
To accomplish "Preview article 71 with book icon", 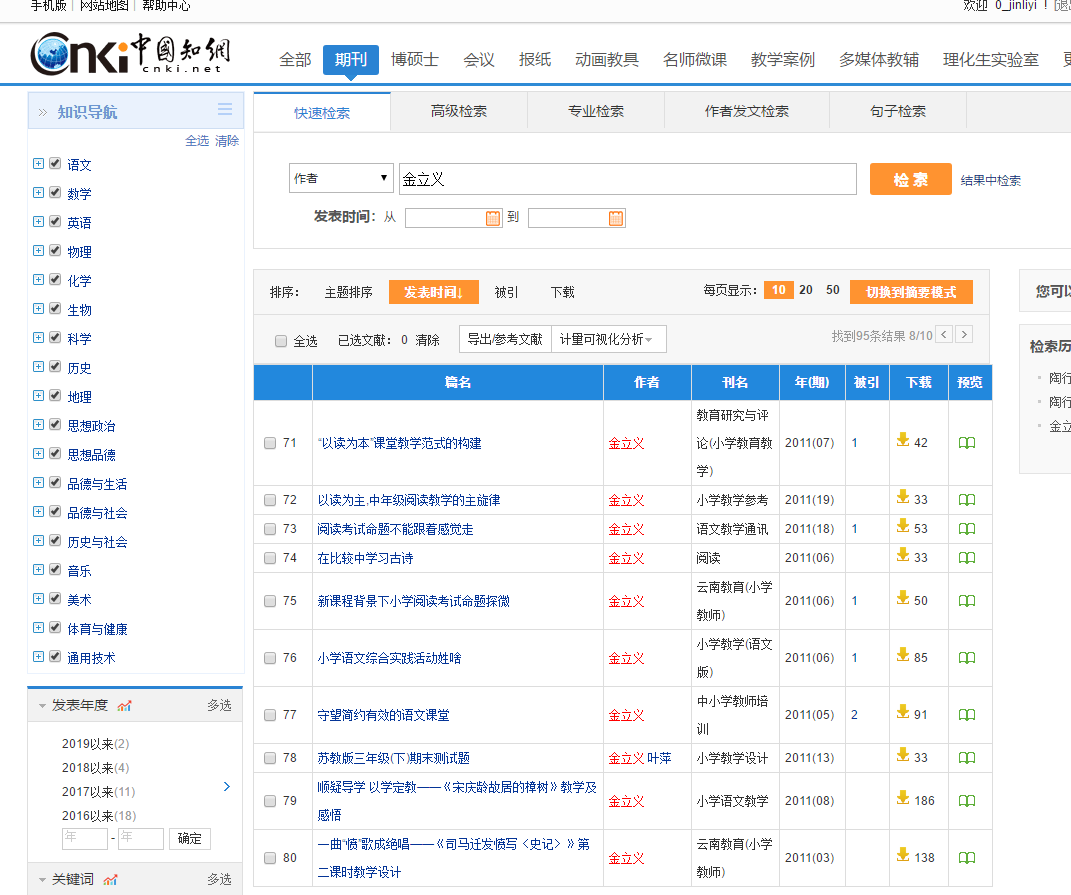I will pos(966,443).
